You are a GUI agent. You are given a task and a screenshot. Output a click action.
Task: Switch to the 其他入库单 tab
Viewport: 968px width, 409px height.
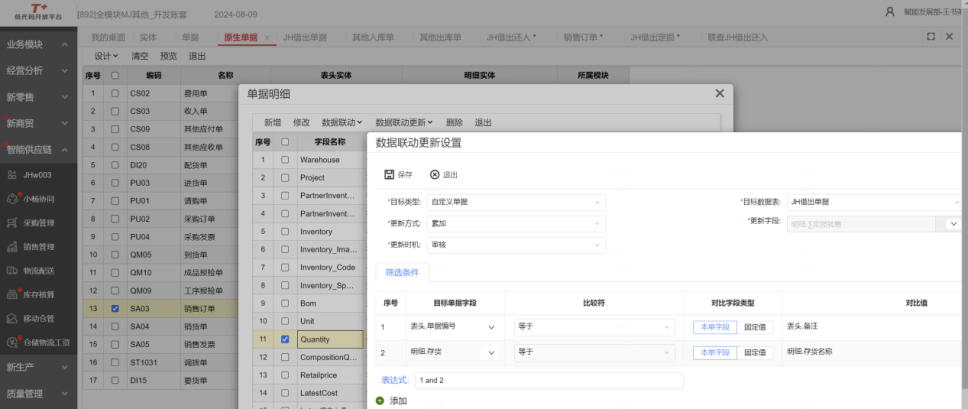click(373, 38)
